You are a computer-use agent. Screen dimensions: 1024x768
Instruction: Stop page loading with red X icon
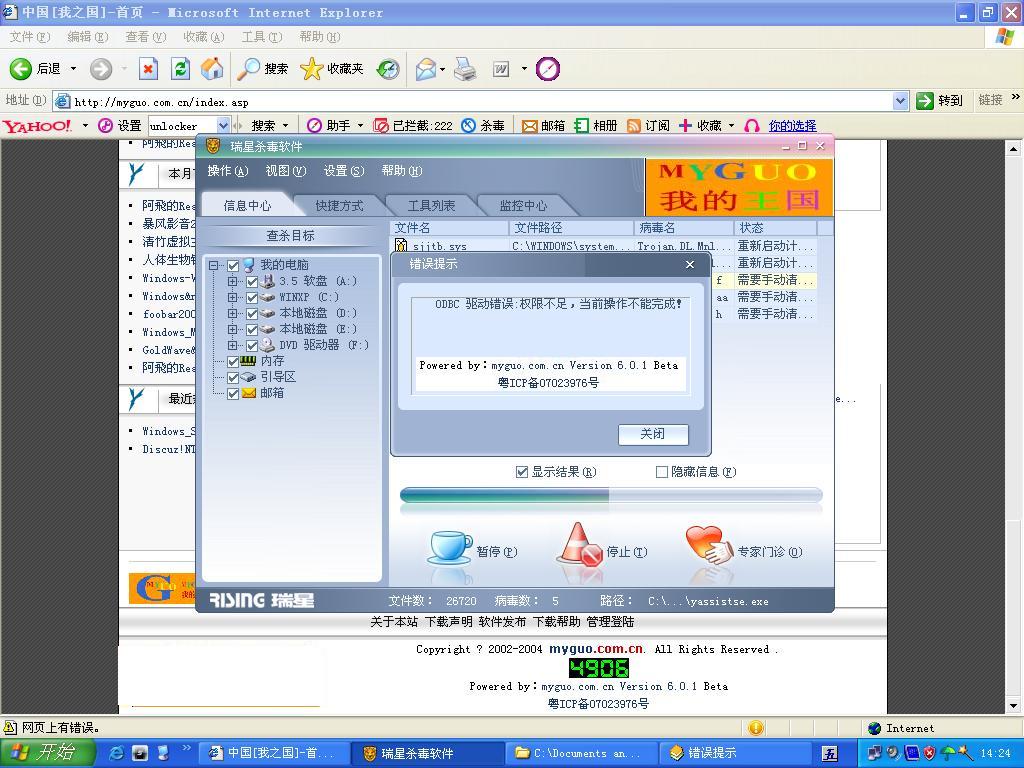click(148, 69)
